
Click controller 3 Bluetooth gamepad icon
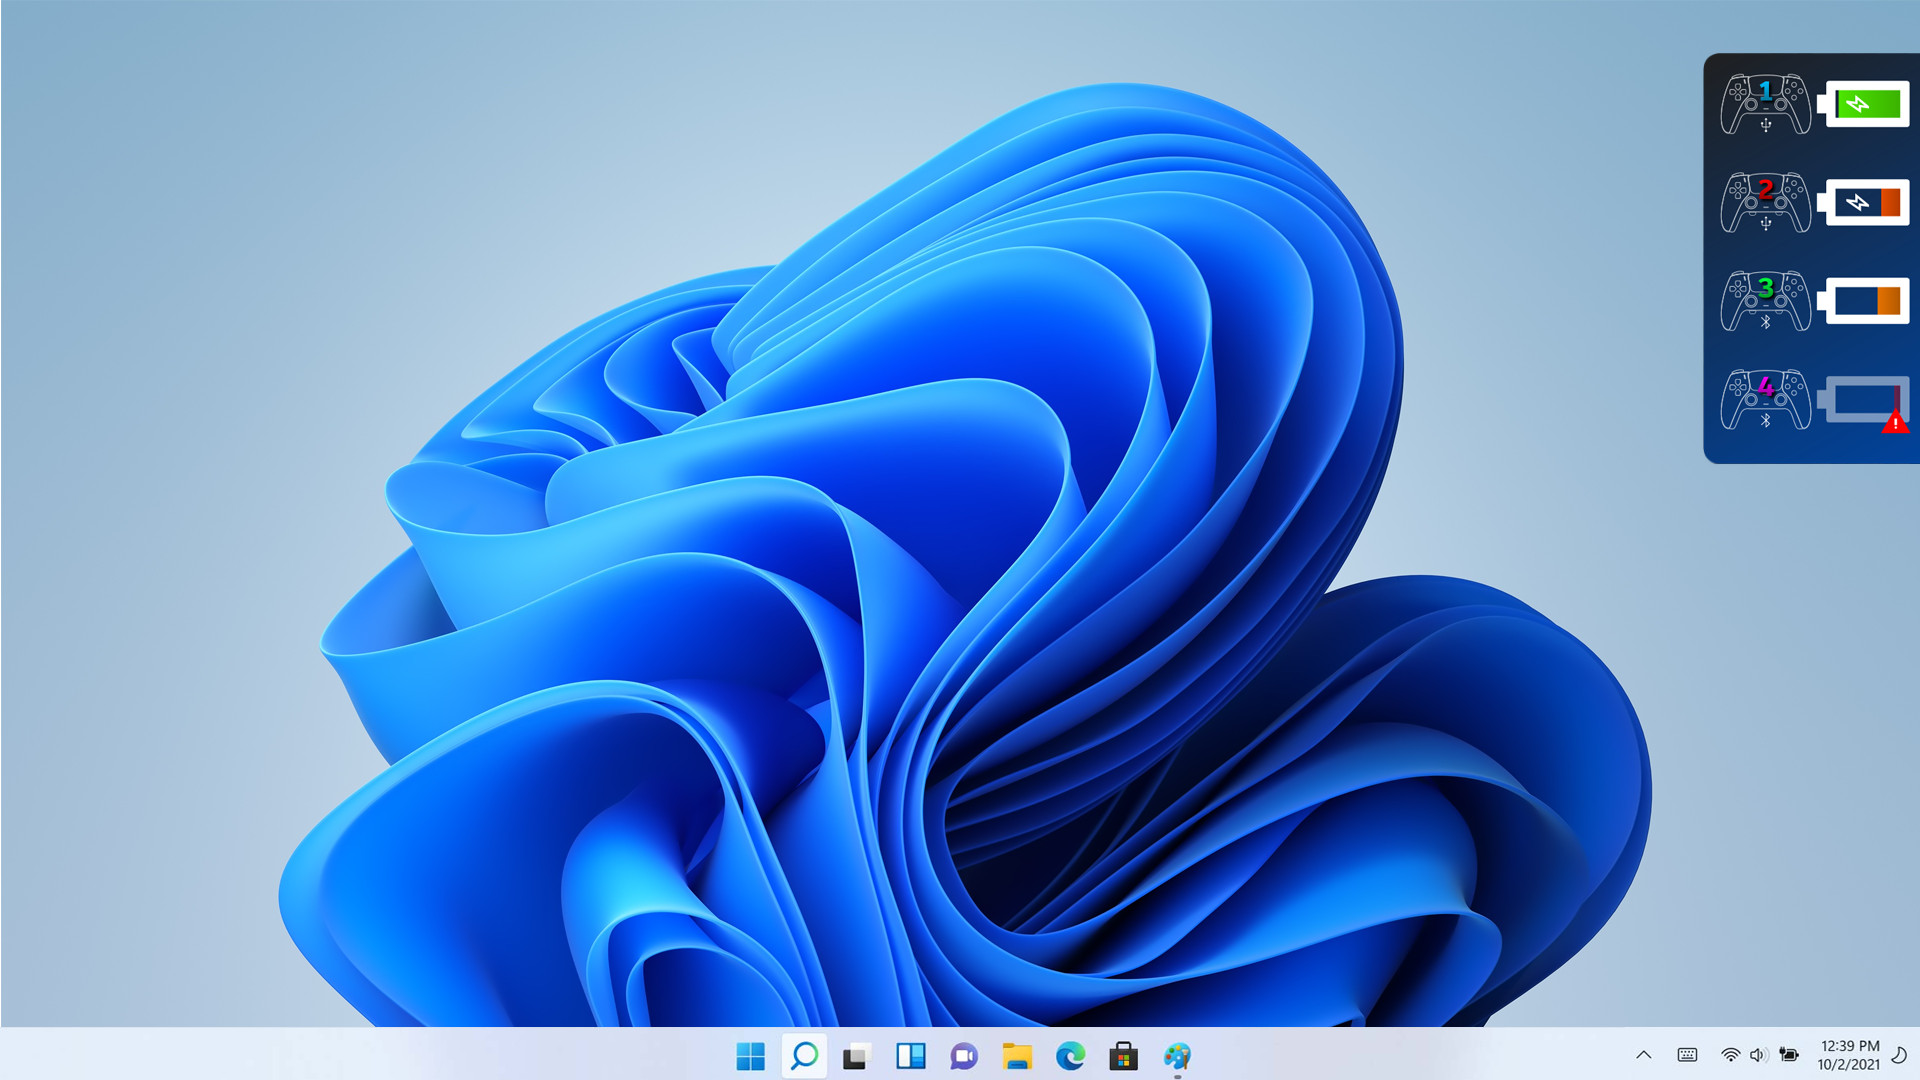tap(1765, 301)
